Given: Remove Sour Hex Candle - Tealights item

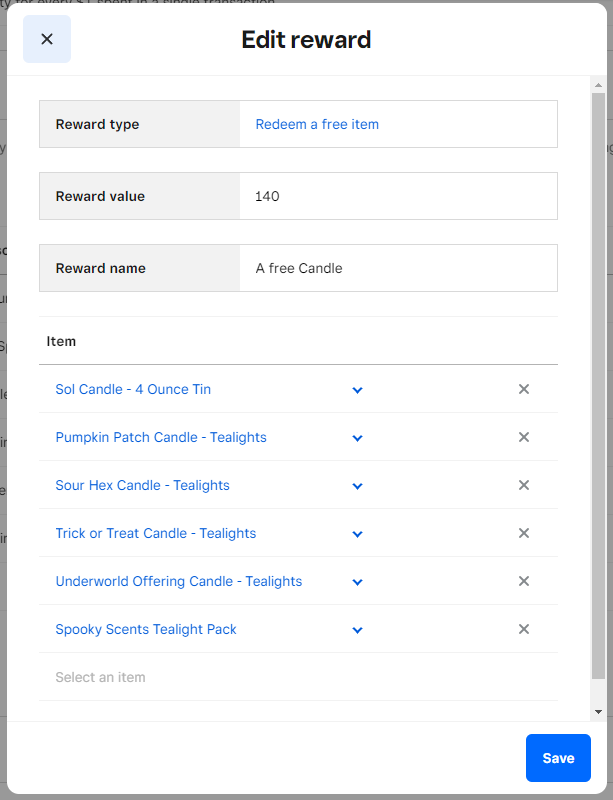Looking at the screenshot, I should click(x=523, y=485).
